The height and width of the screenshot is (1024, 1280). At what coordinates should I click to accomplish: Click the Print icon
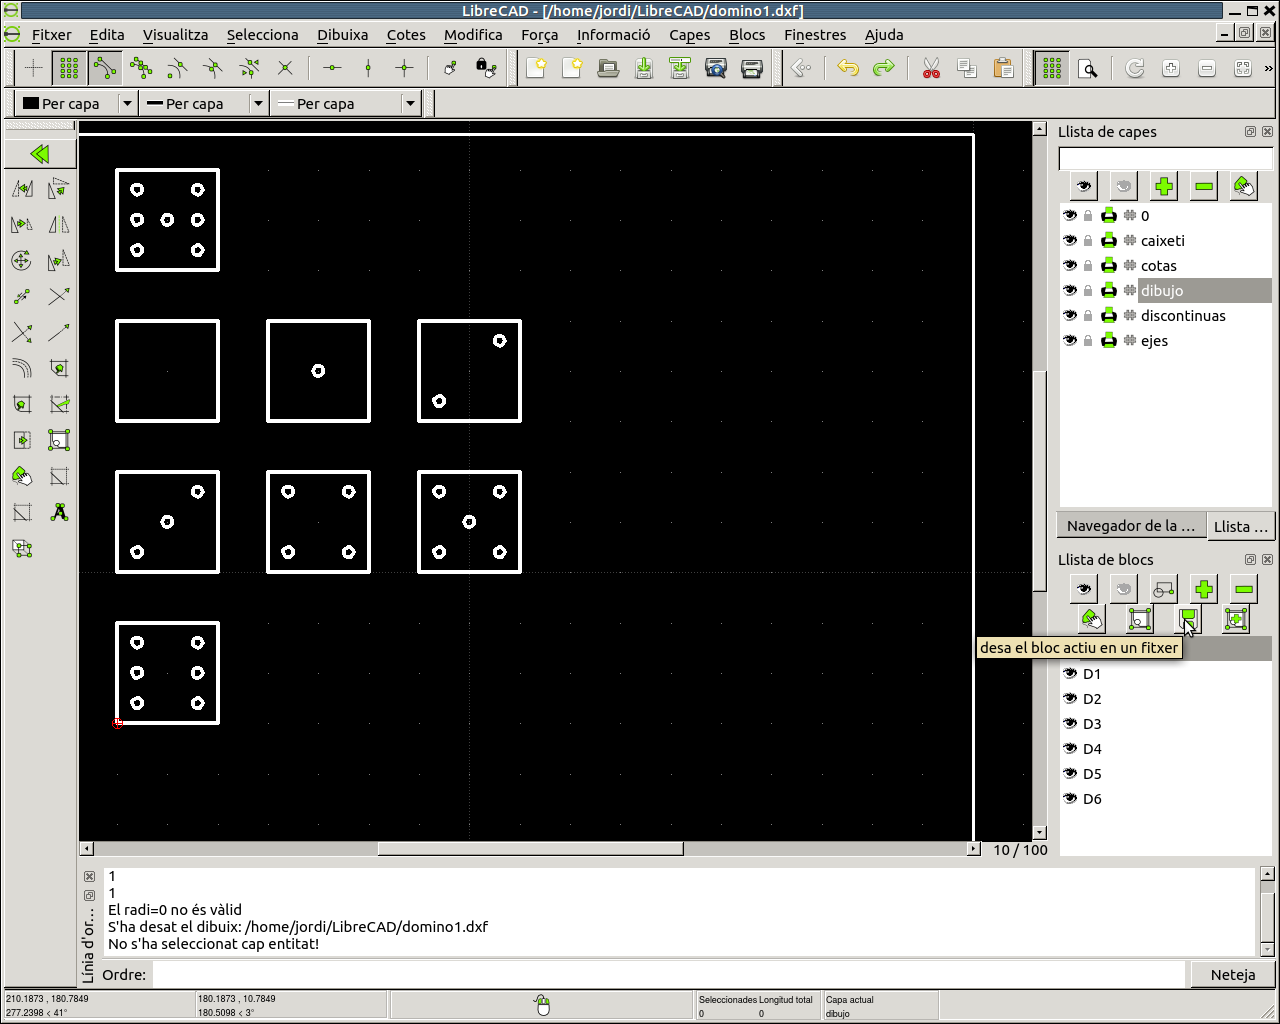pyautogui.click(x=752, y=68)
